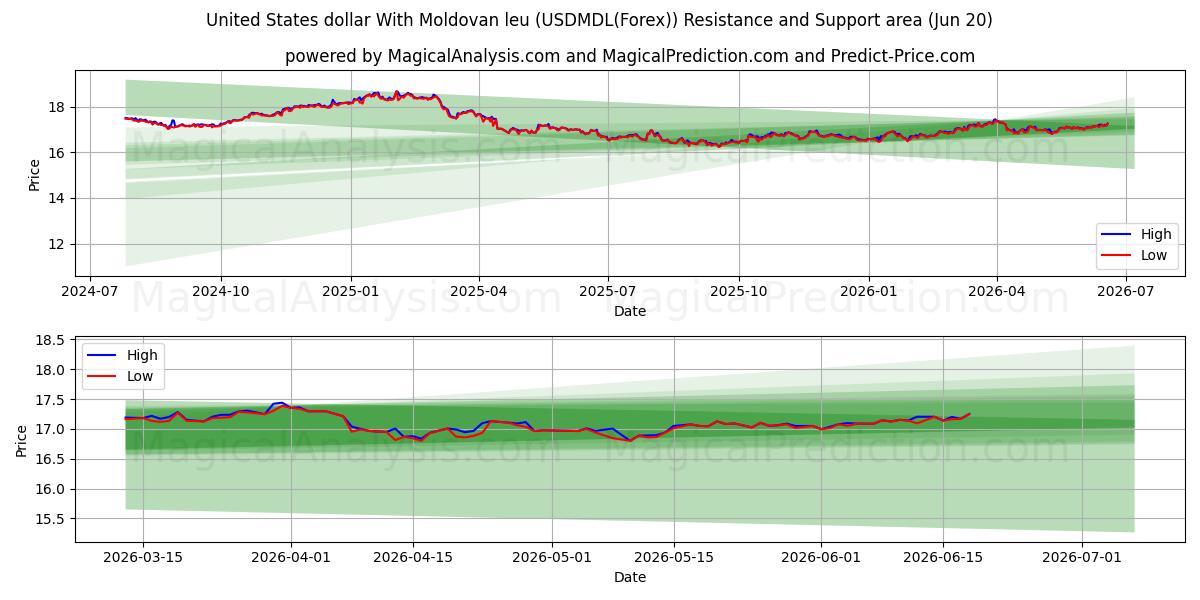Click 'Low' in the bottom chart legend
The width and height of the screenshot is (1200, 600).
(x=139, y=376)
